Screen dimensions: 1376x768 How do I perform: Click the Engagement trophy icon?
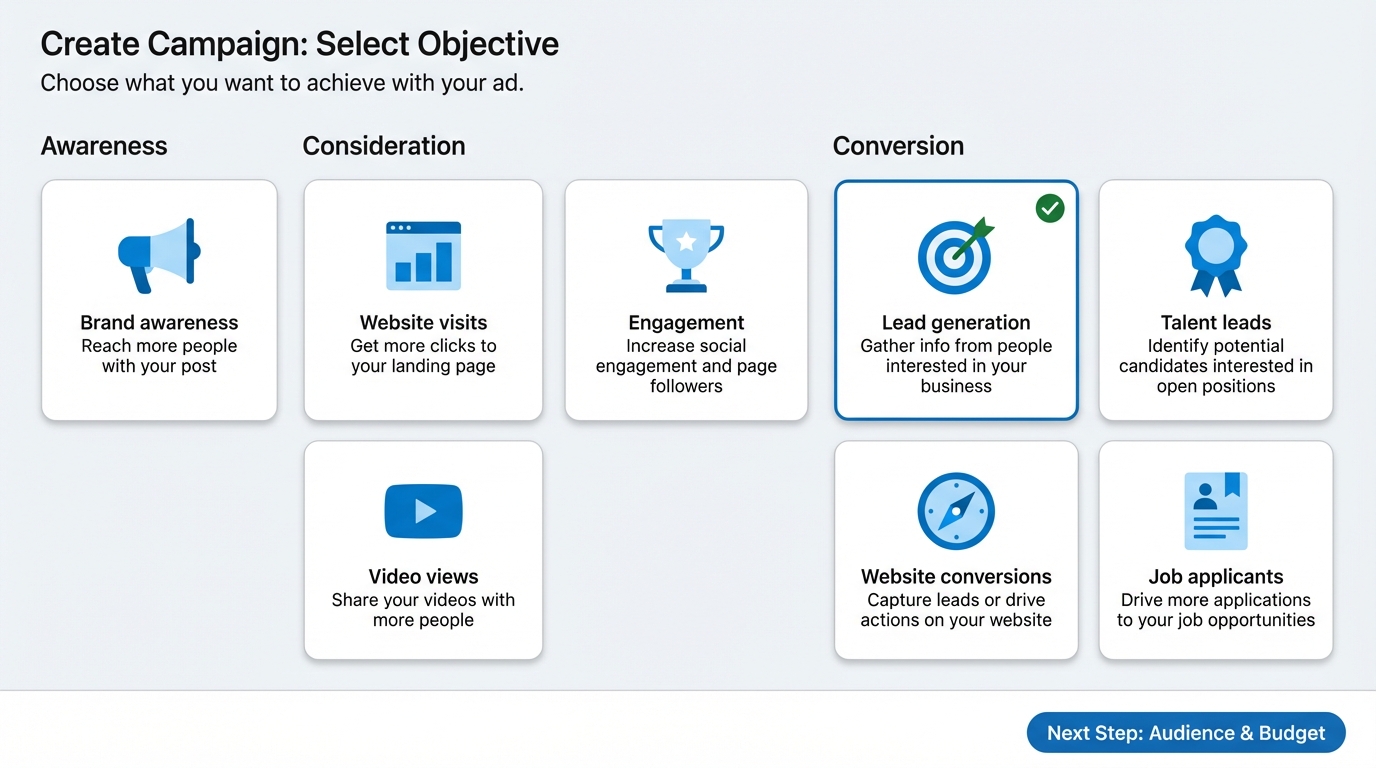point(686,256)
